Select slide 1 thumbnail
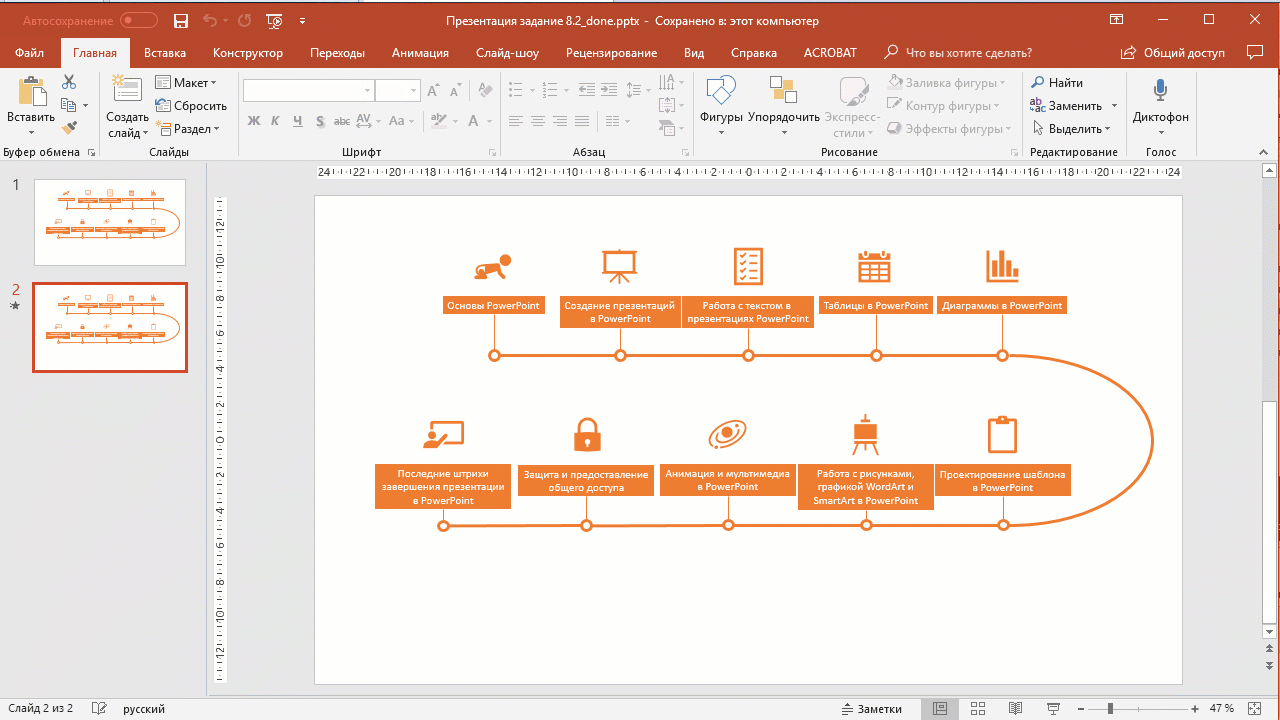 click(x=110, y=222)
